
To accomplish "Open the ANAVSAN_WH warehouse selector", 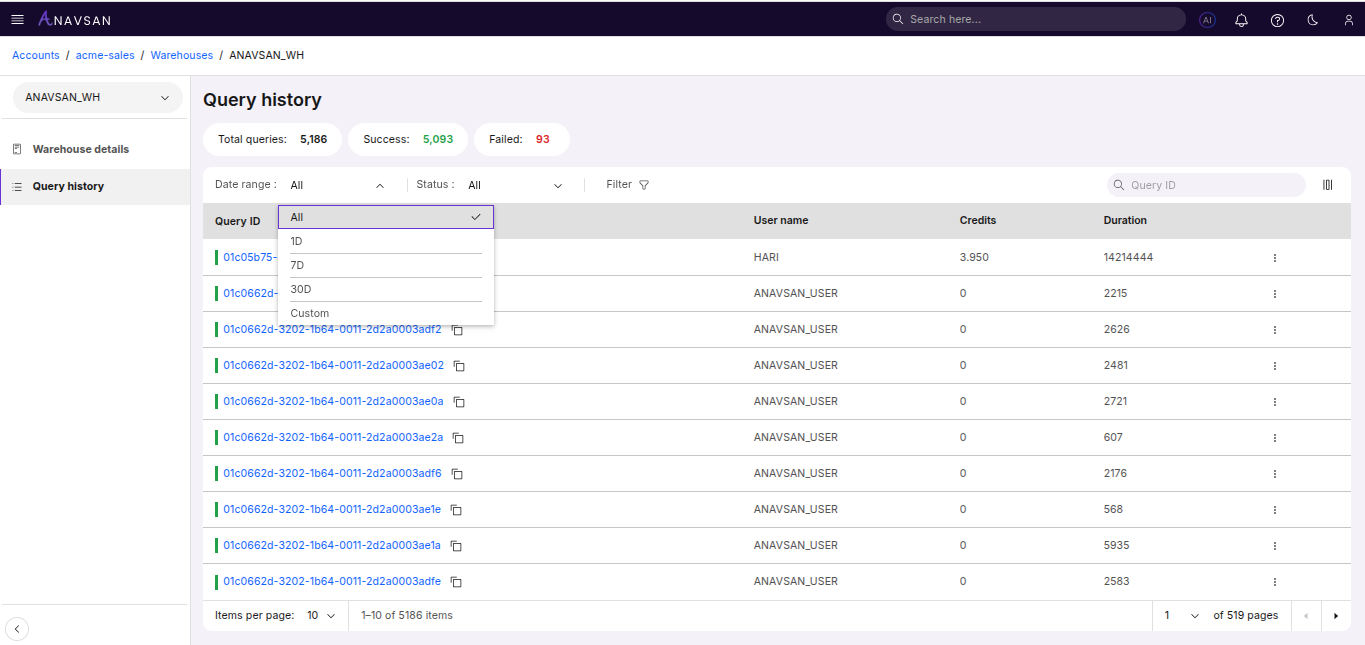I will click(97, 98).
